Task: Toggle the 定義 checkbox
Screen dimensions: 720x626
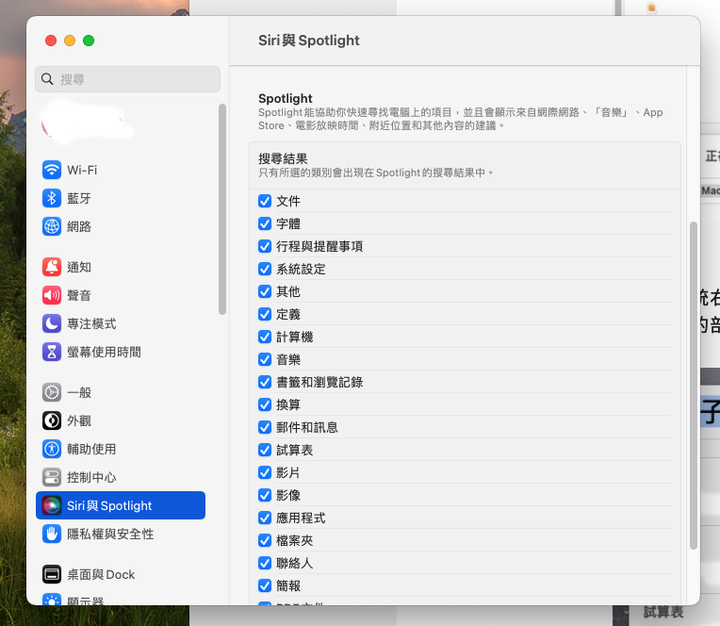Action: [x=264, y=314]
